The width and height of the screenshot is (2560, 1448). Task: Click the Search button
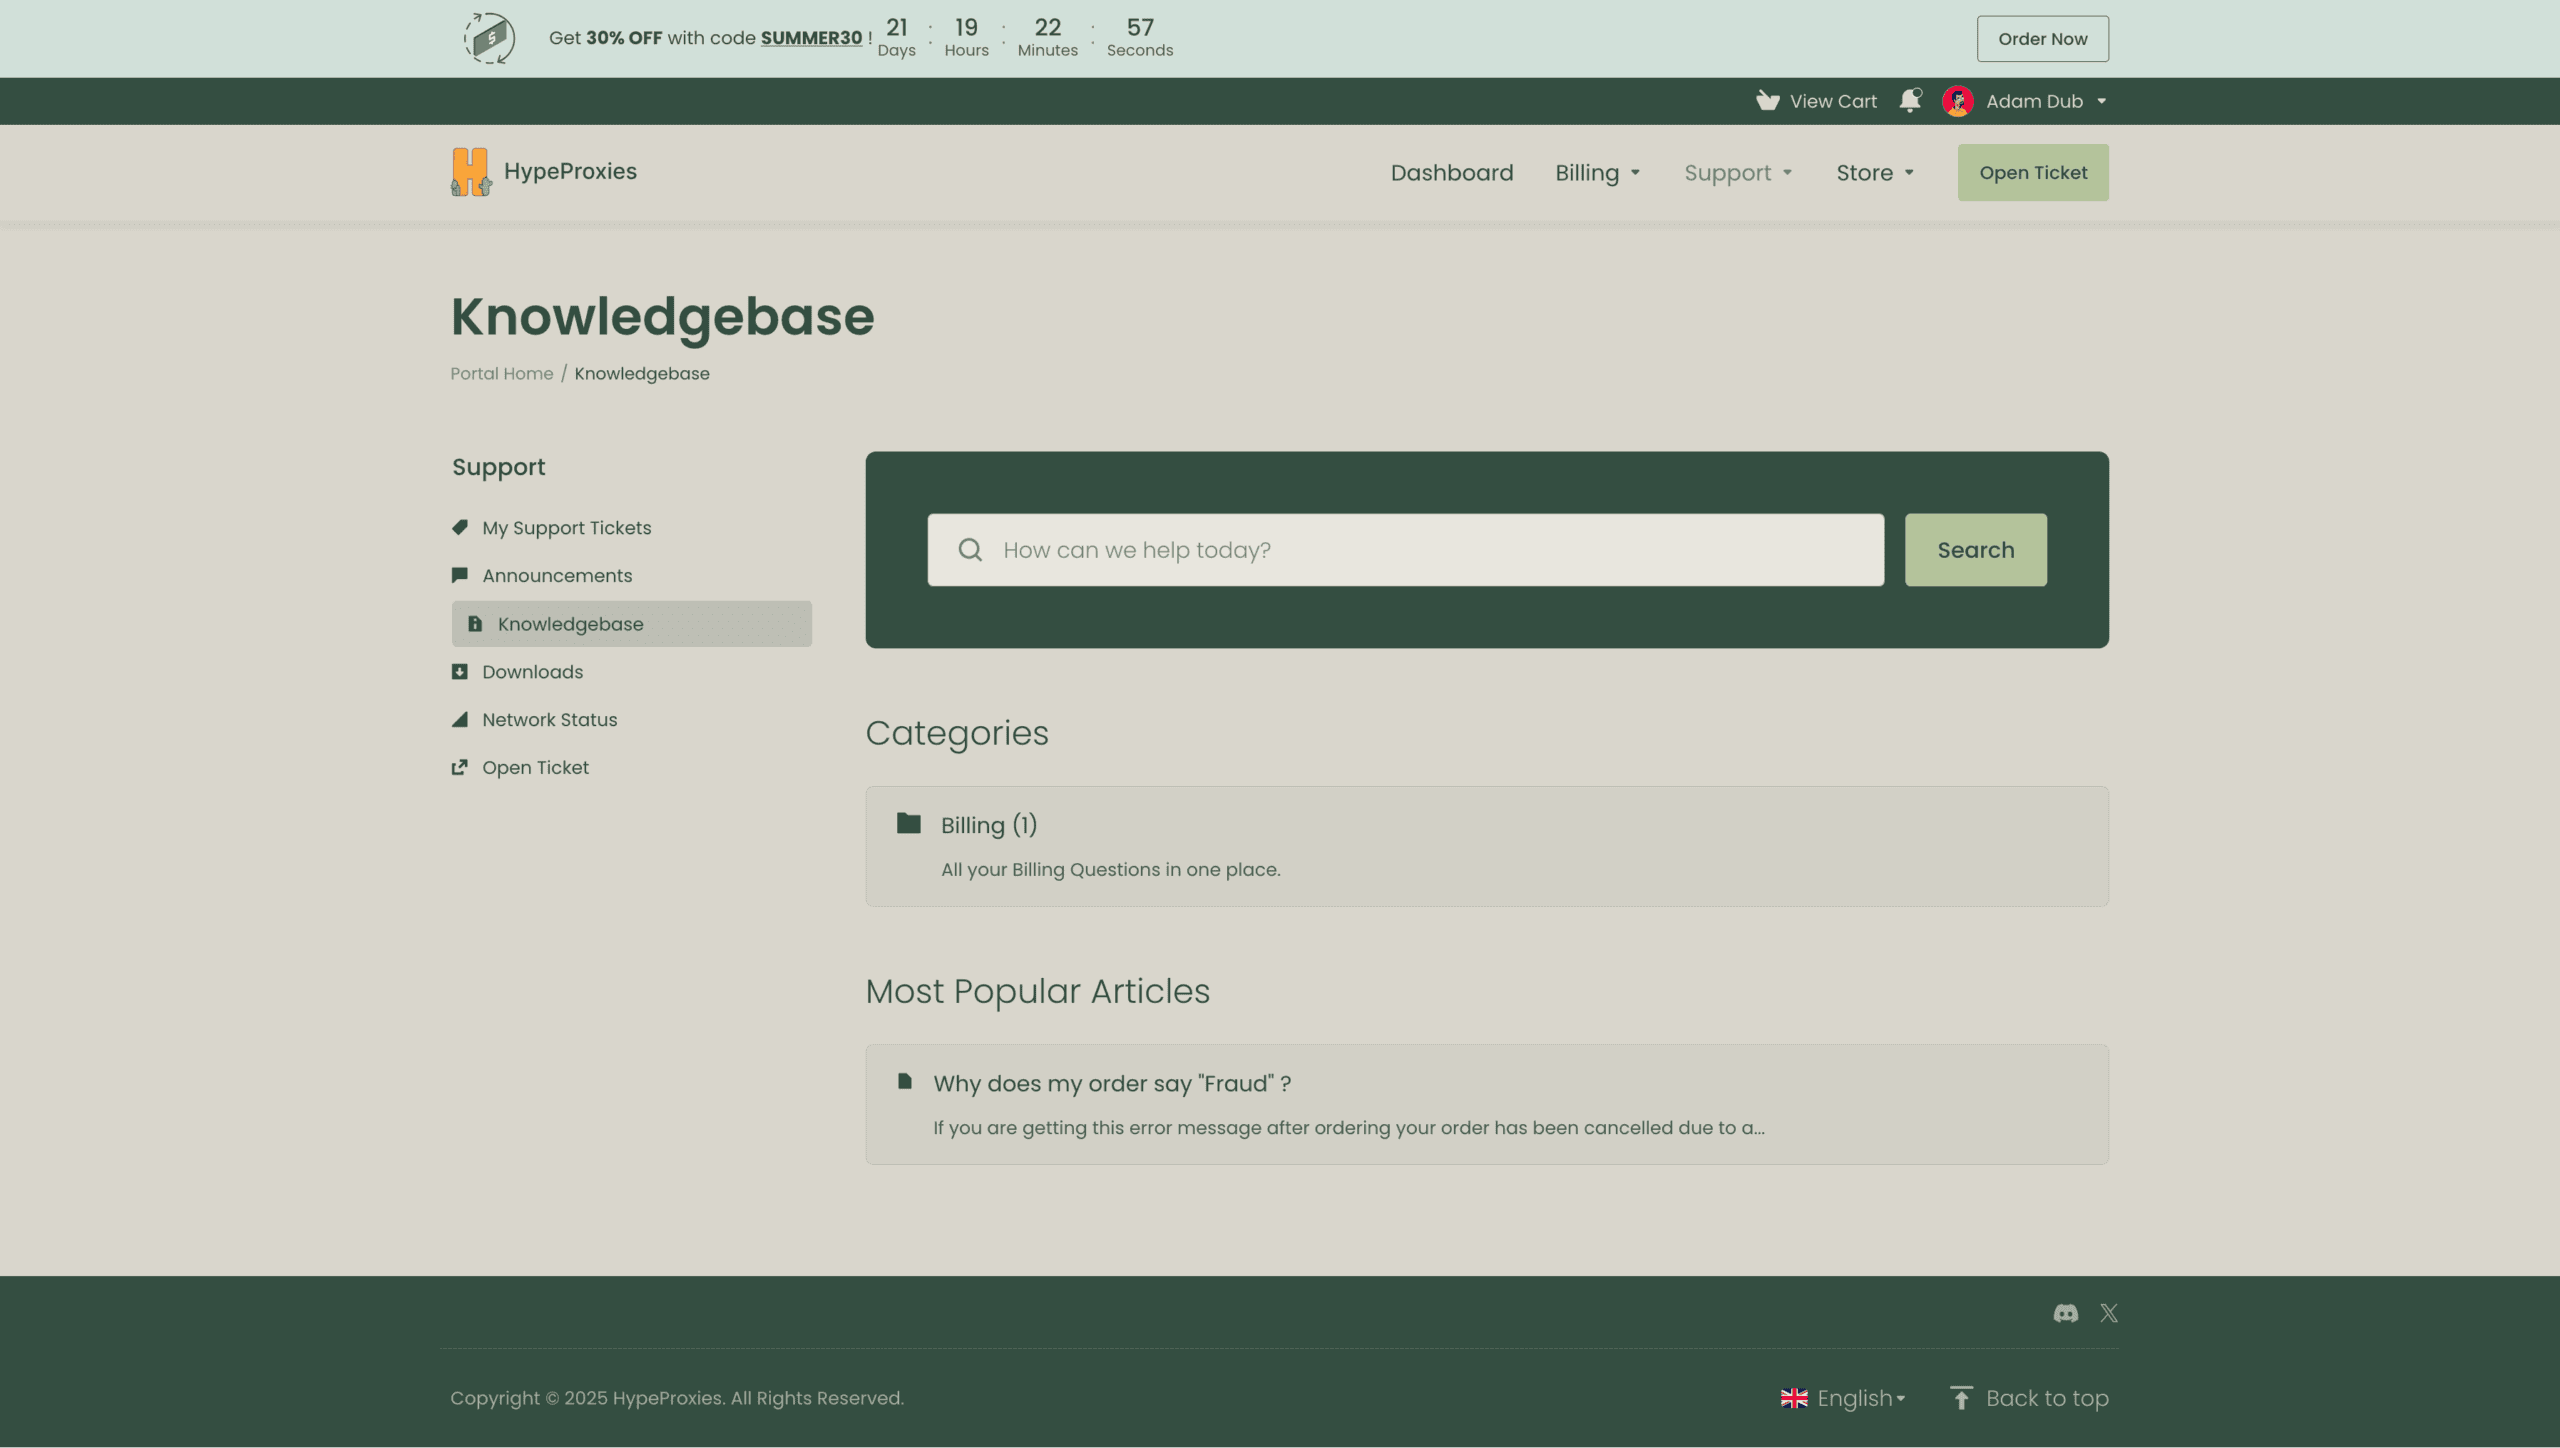(1975, 550)
